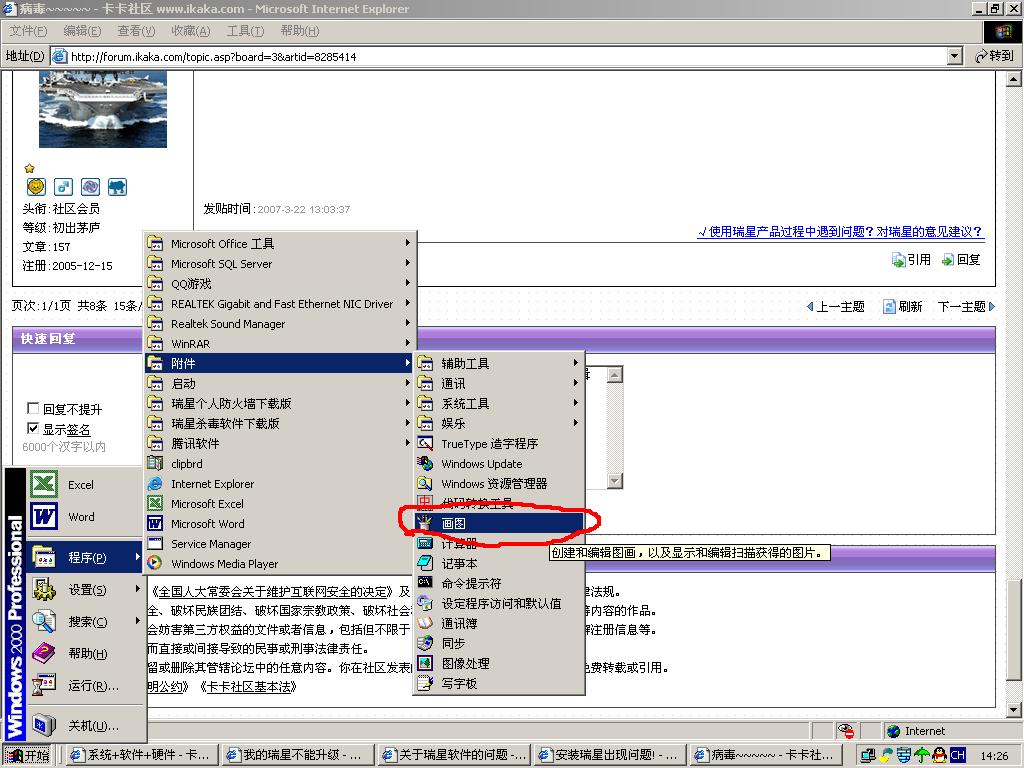Launch Calculator (计算器) from the Accessories menu

point(499,543)
